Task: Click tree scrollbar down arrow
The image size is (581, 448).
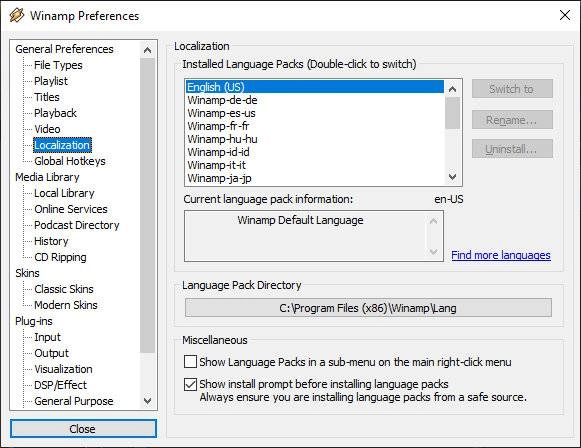Action: [147, 401]
